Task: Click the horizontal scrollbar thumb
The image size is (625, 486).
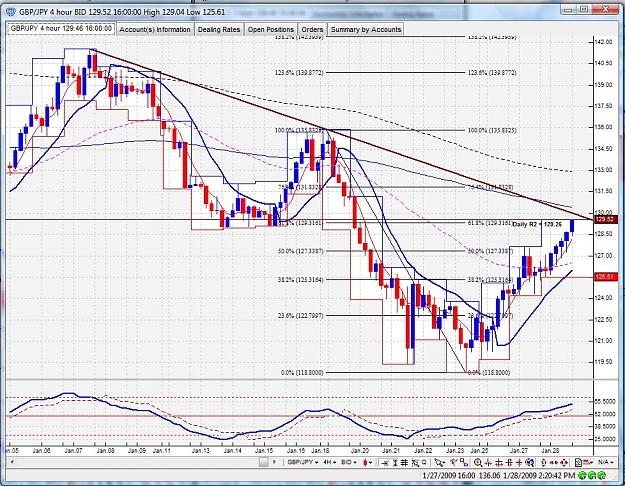Action: (263, 462)
